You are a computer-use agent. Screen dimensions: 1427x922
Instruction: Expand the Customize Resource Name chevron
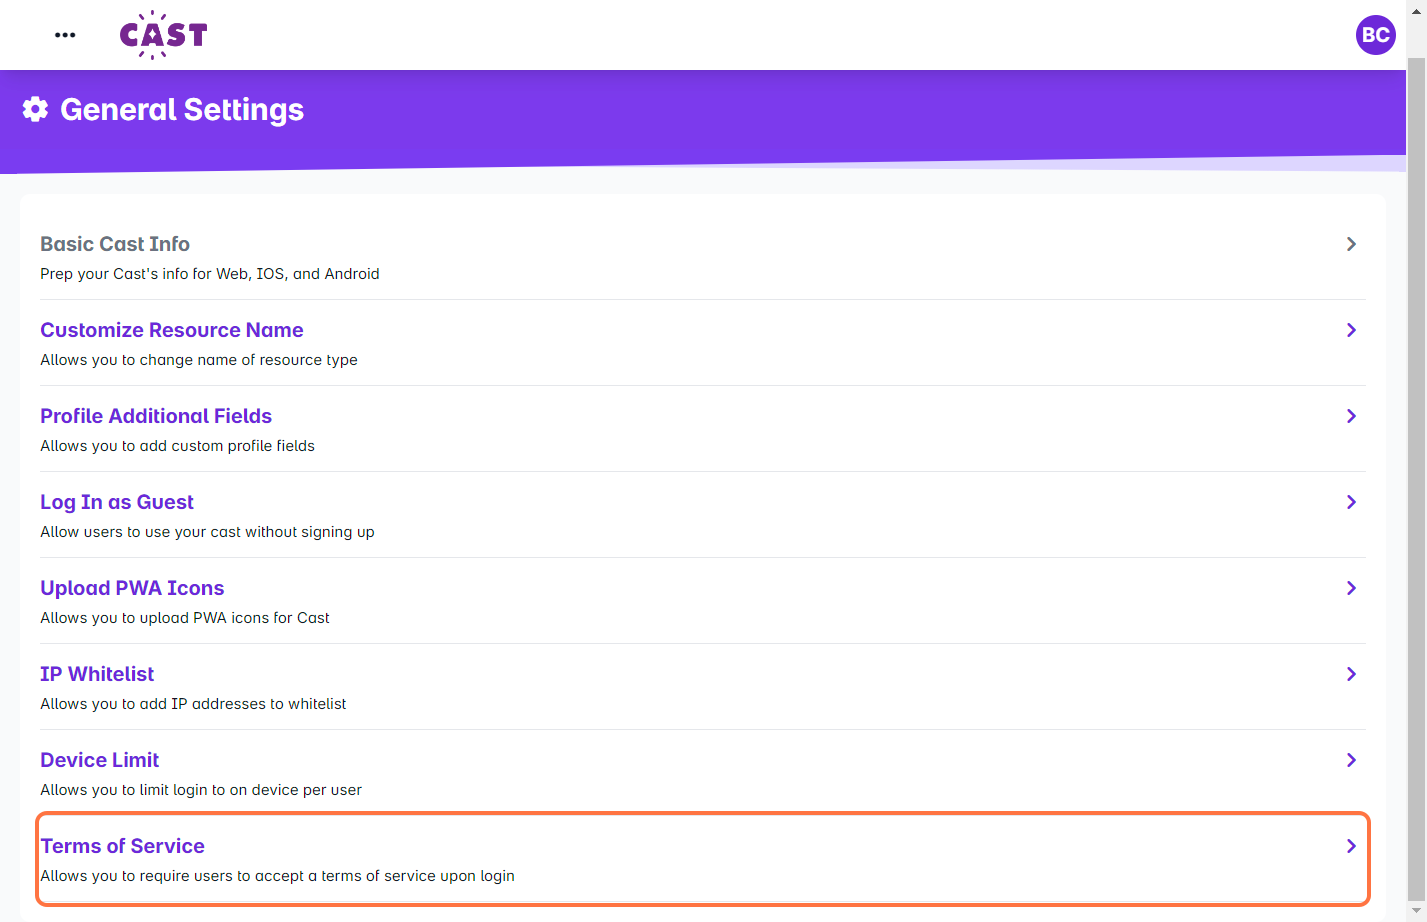coord(1351,330)
